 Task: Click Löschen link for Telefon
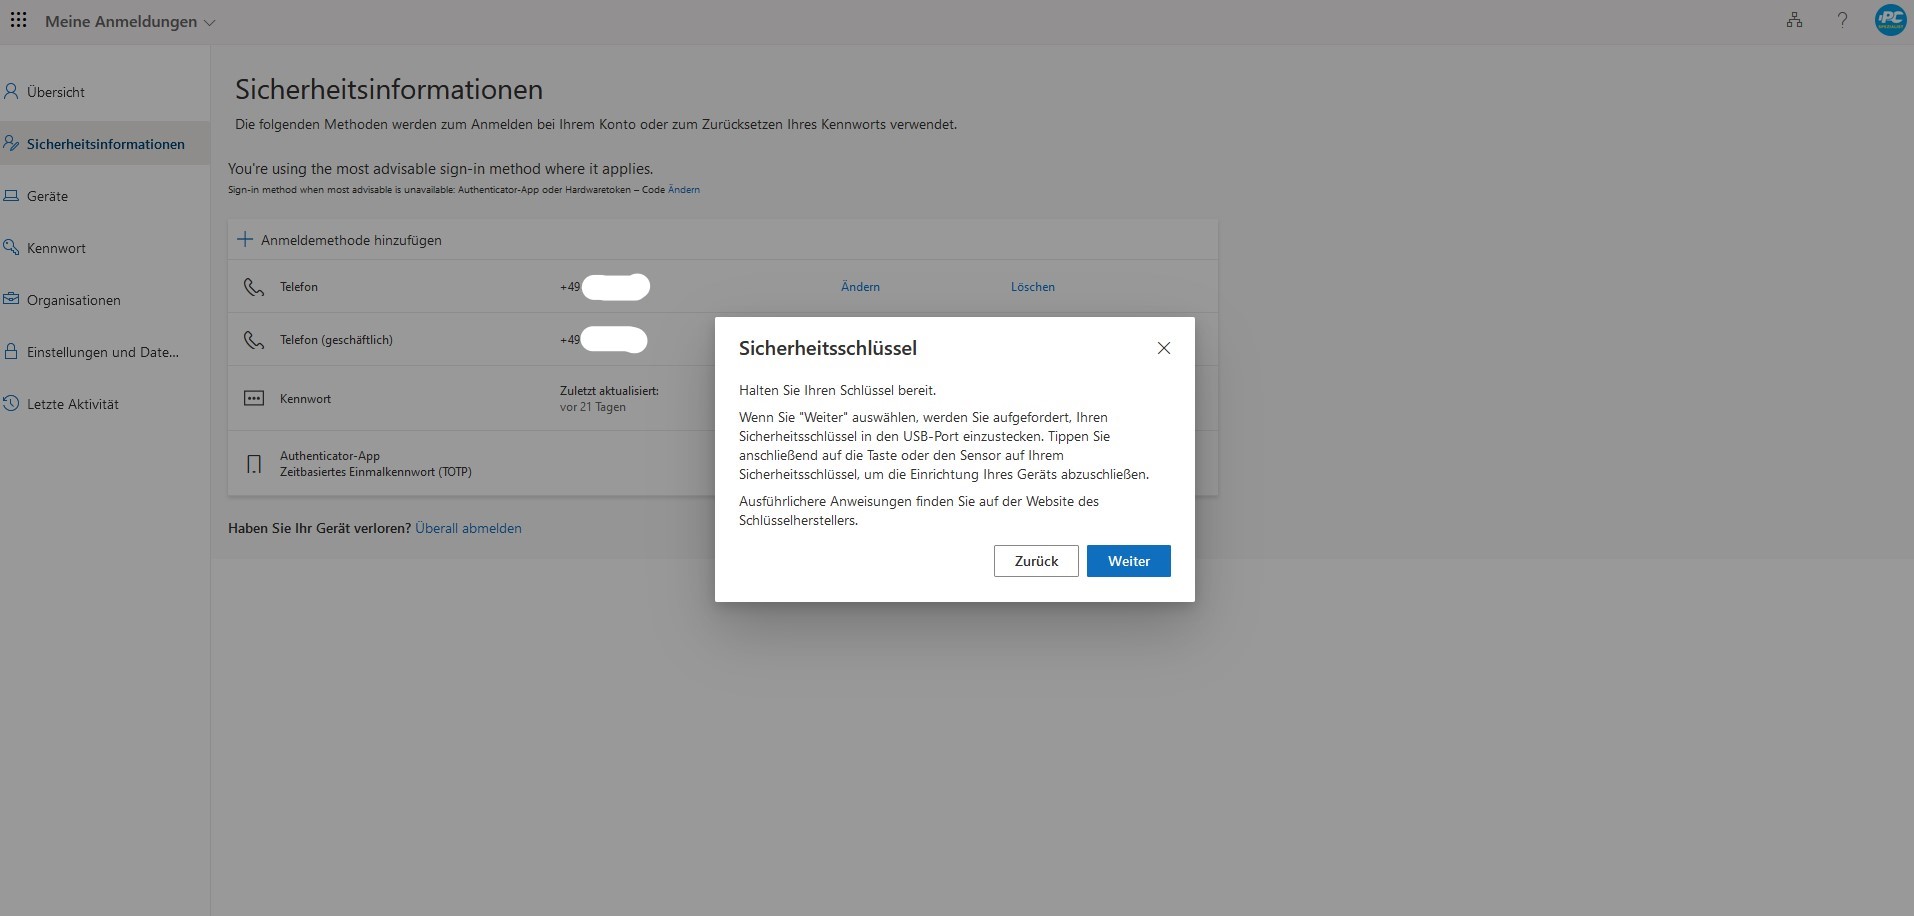click(1032, 287)
